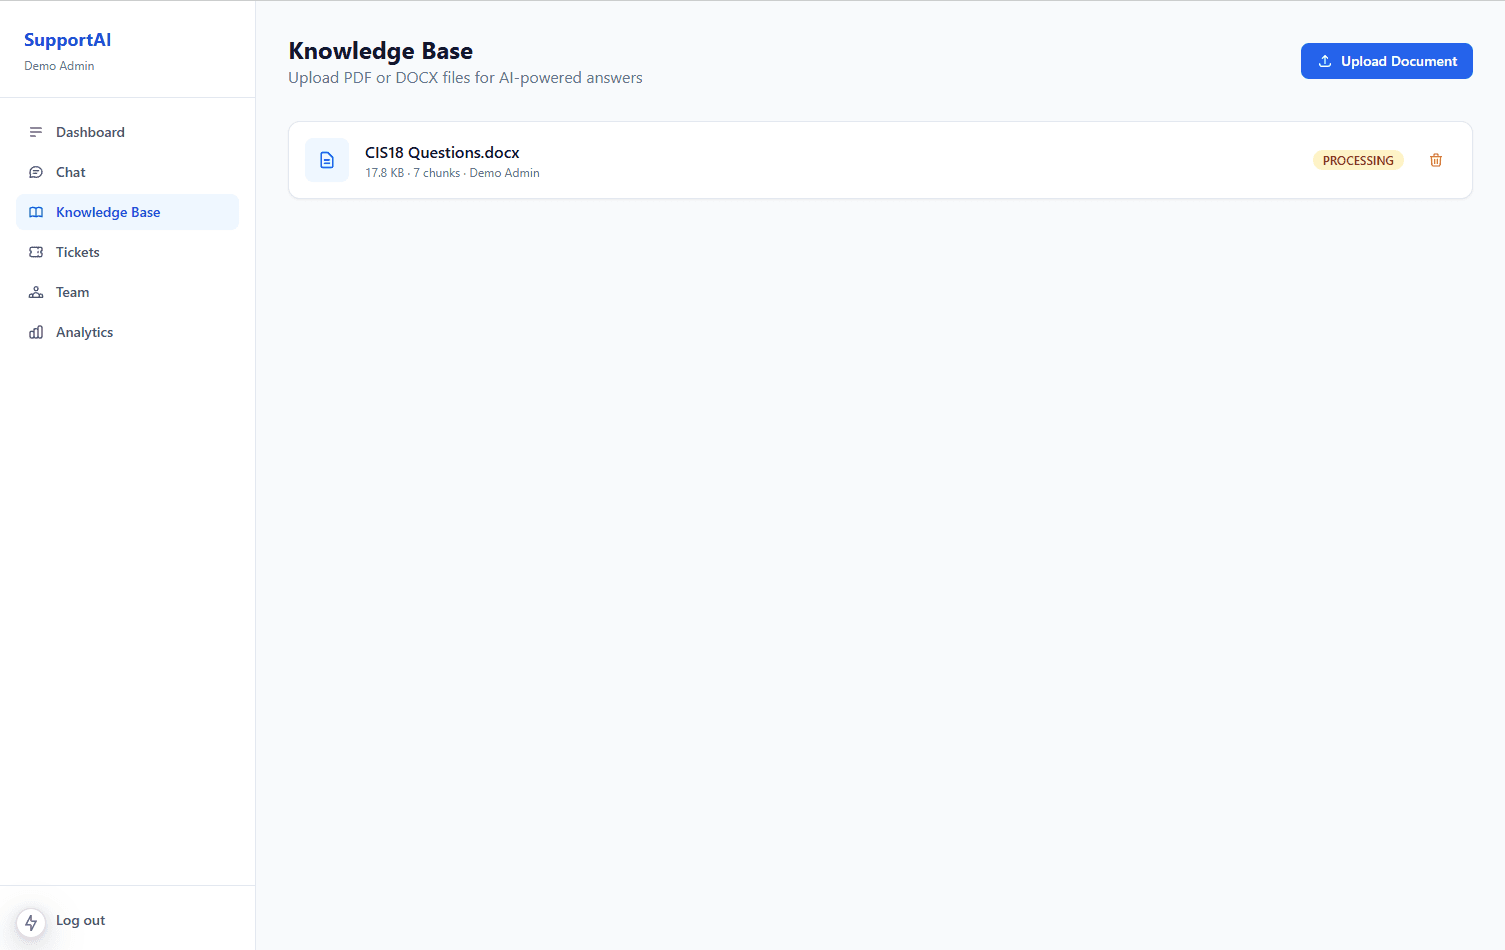Click the 'Upload PDF or DOCX files' subtitle

(x=465, y=78)
